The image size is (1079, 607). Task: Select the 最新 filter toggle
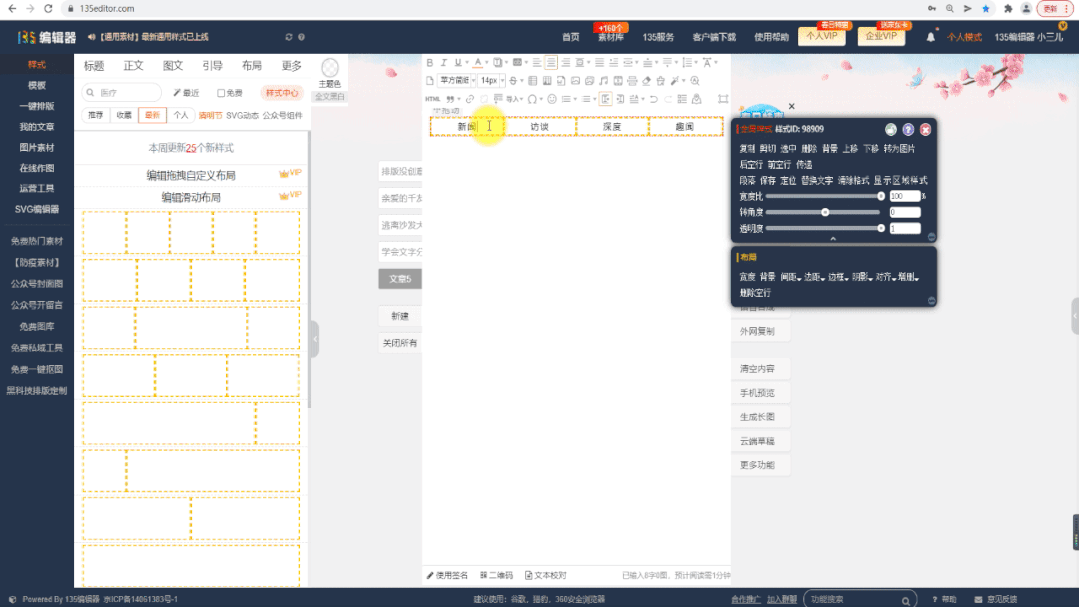[x=152, y=115]
